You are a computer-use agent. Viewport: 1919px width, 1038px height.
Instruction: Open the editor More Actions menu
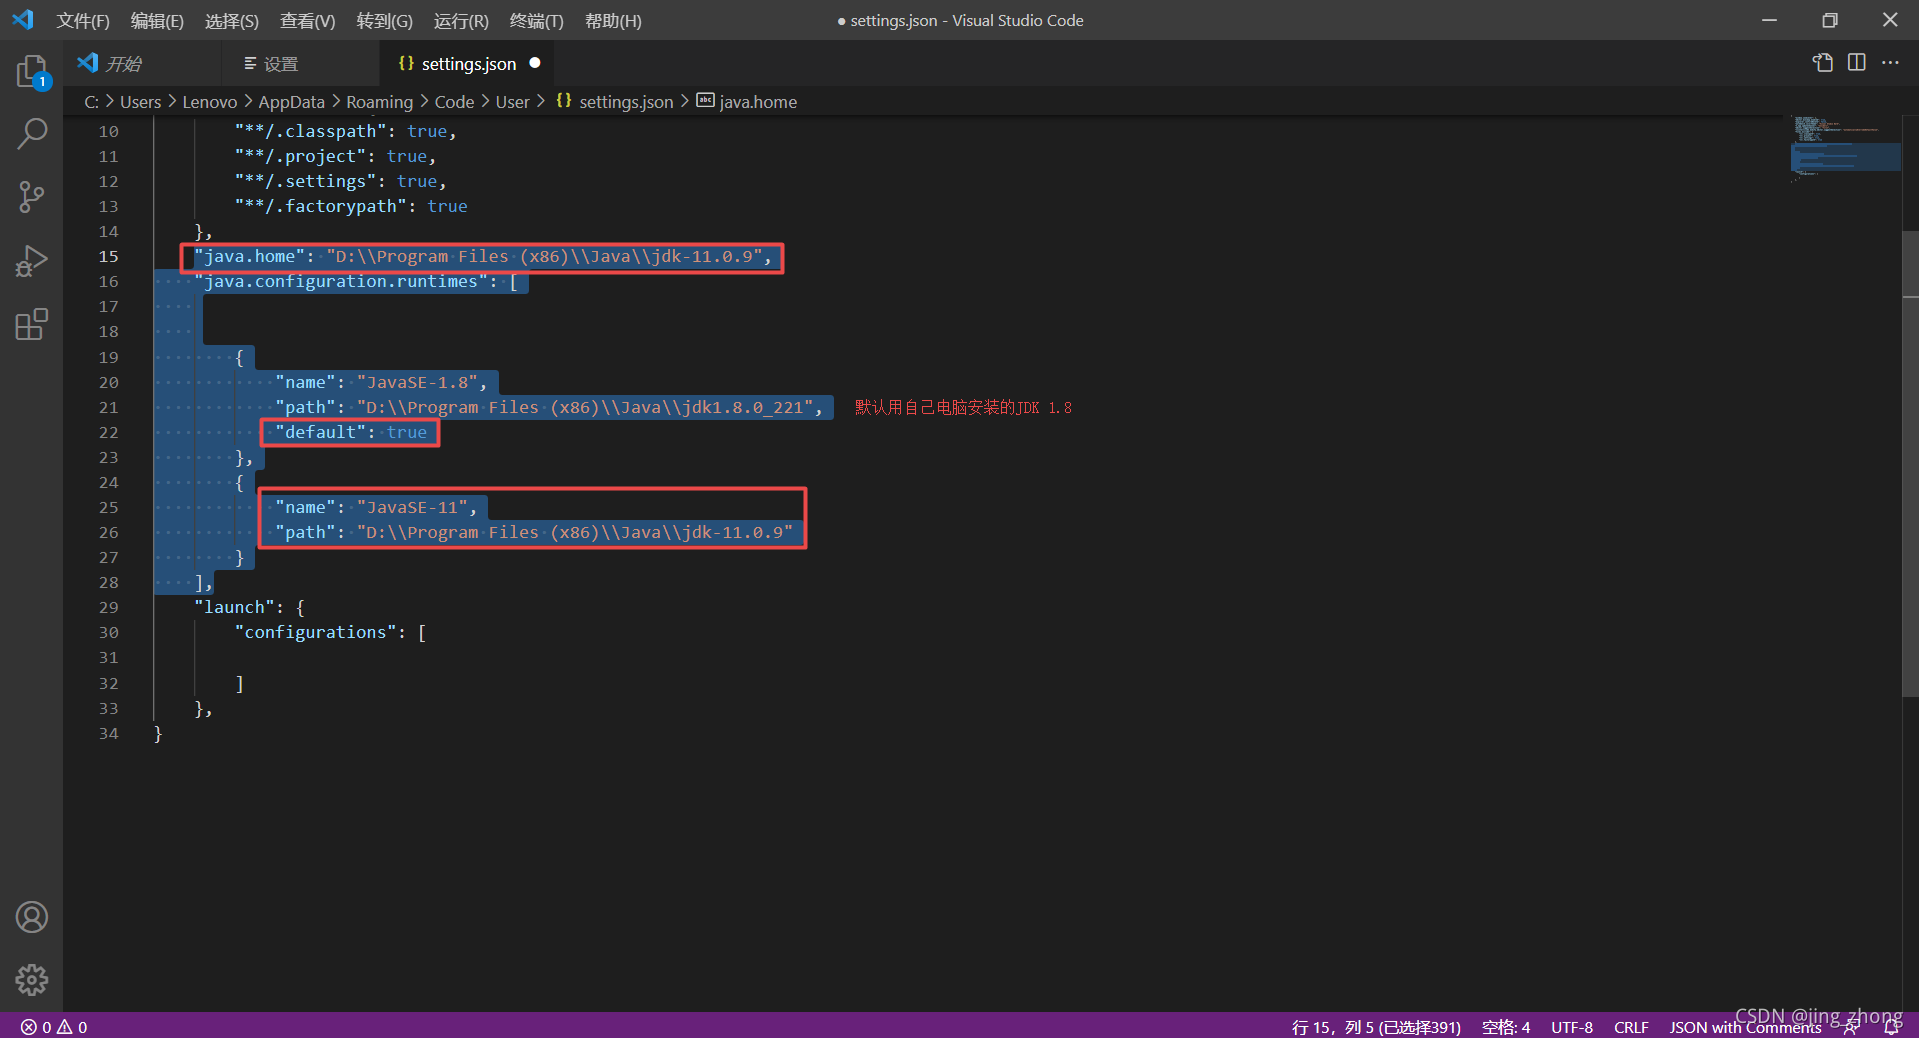coord(1890,63)
